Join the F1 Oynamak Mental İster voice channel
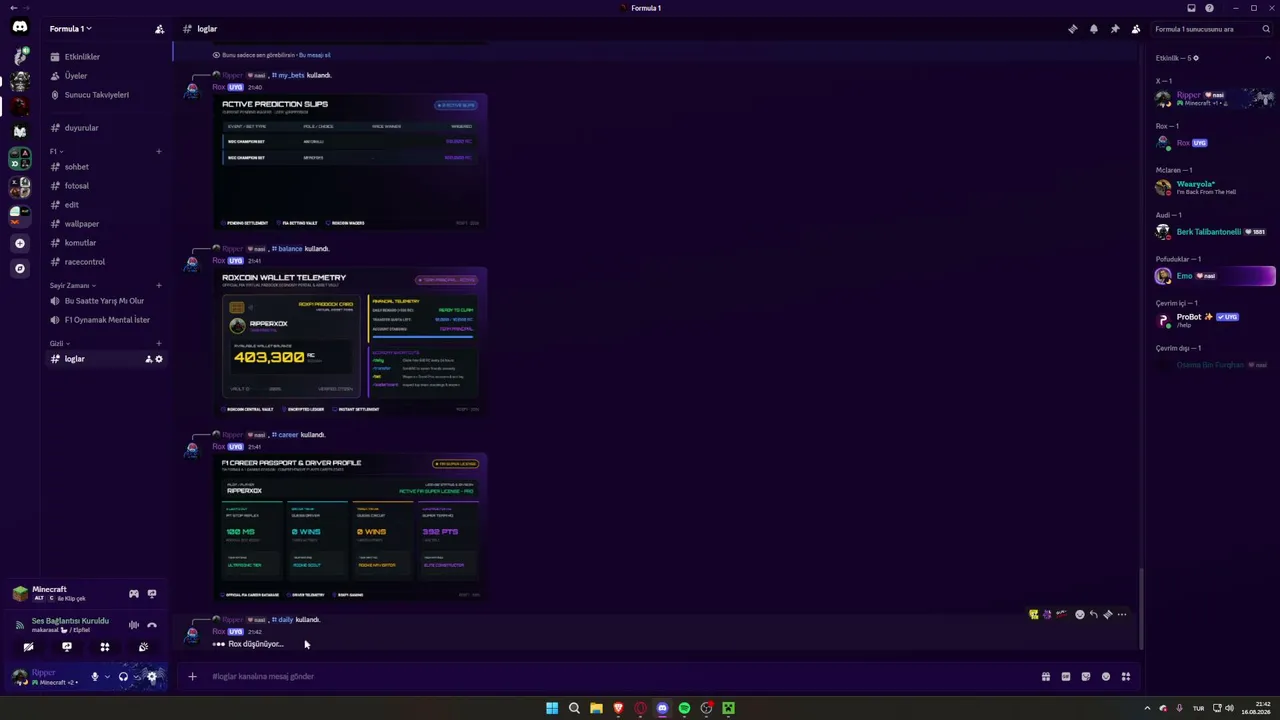 tap(103, 320)
